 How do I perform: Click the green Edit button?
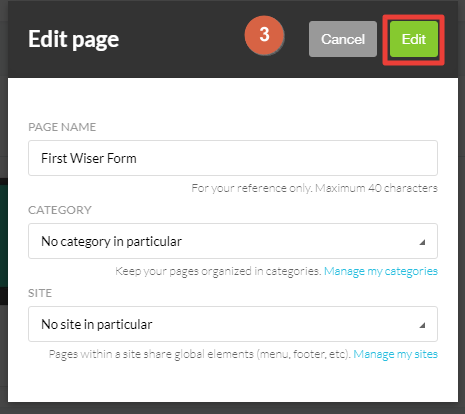click(414, 39)
